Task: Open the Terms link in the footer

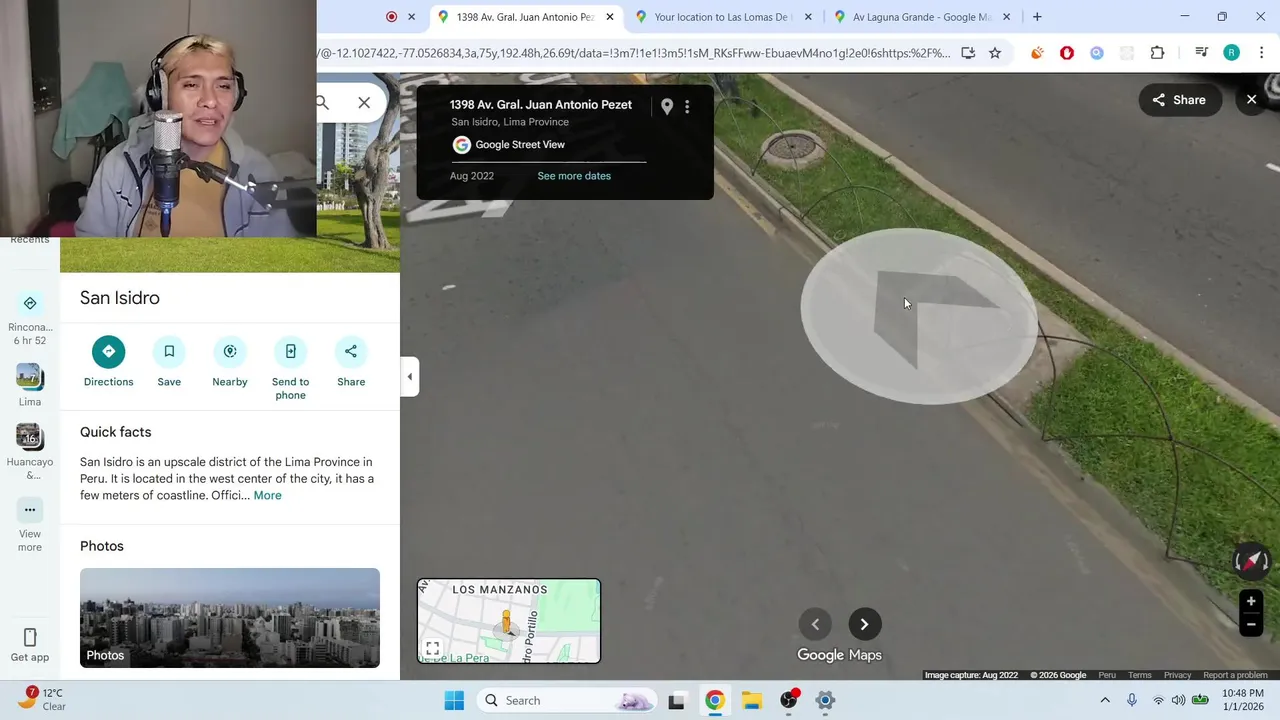Action: tap(1140, 675)
